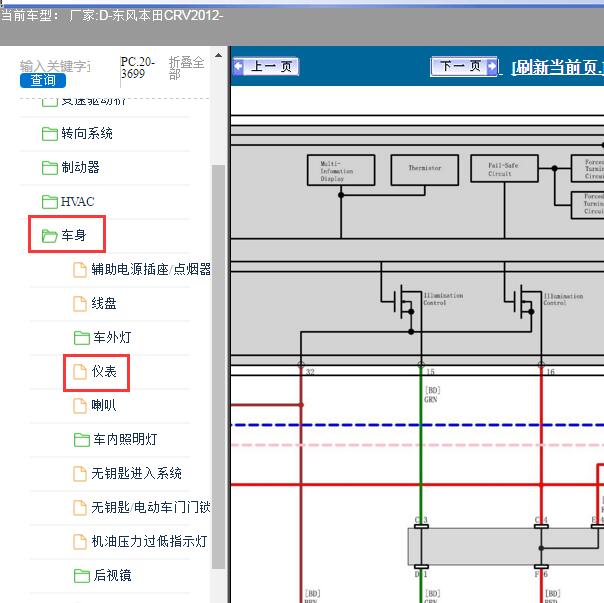Screen dimensions: 604x603
Task: Click the 后视镜 folder icon
Action: pos(82,576)
